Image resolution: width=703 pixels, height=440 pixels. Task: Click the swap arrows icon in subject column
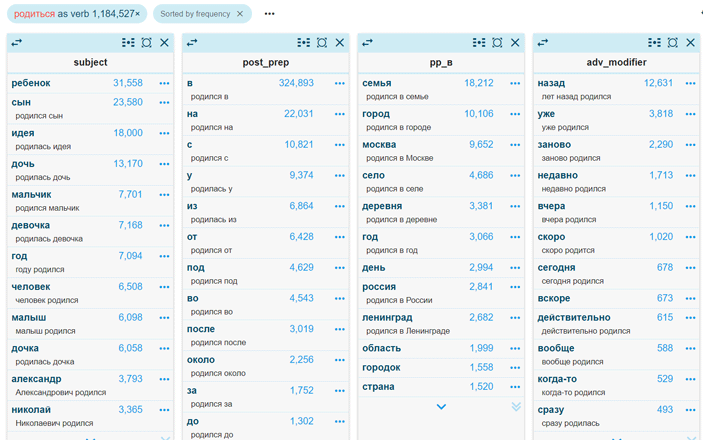(17, 43)
